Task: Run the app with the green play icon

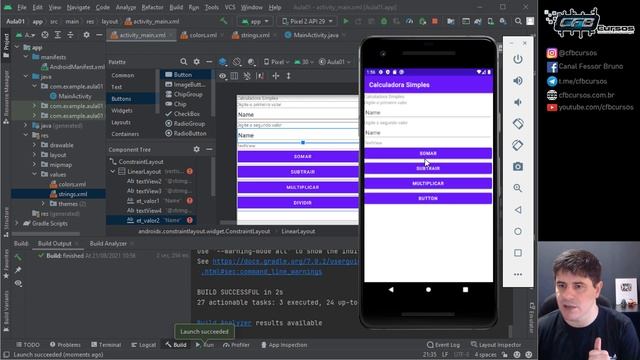Action: click(x=346, y=21)
